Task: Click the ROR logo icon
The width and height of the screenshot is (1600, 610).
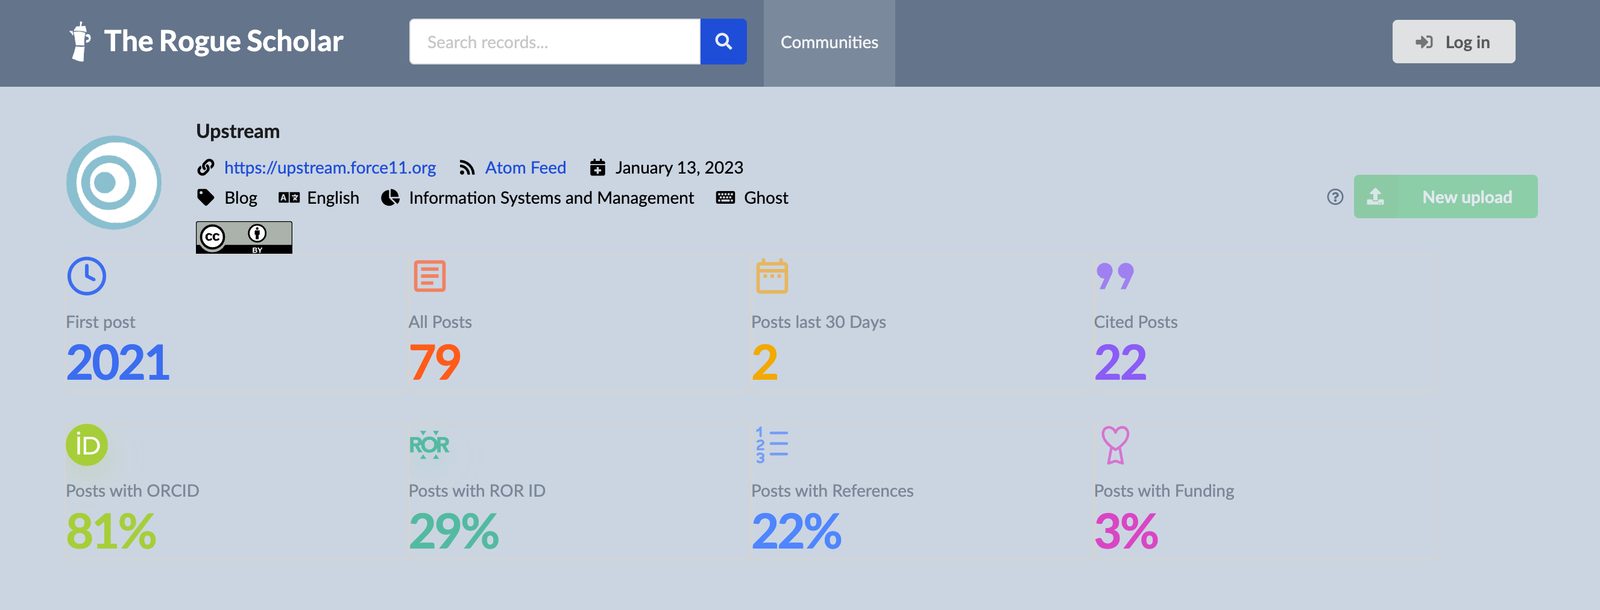Action: [429, 445]
